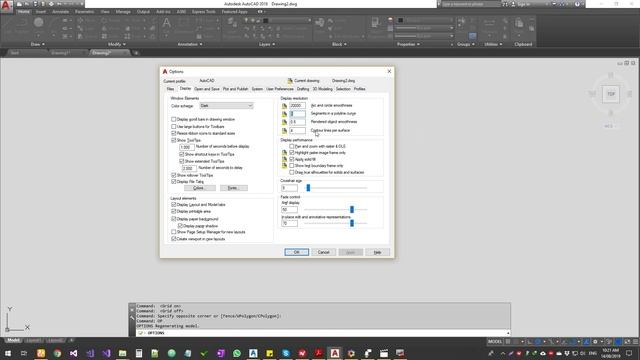Enable Show Page Setup Manager for new layouts
Image resolution: width=640 pixels, height=360 pixels.
pos(173,232)
